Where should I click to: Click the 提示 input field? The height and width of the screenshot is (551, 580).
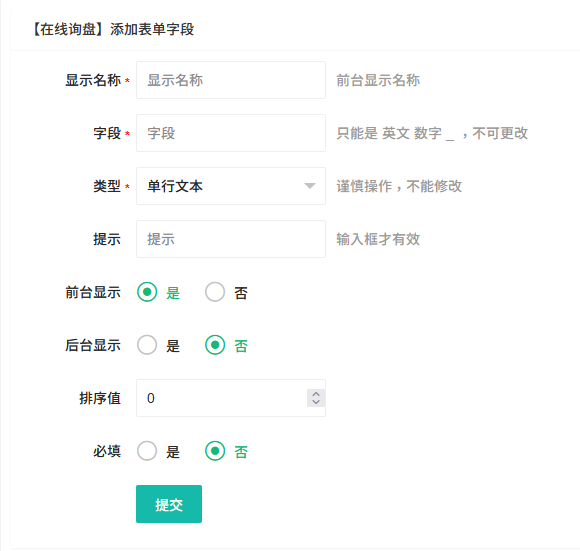(x=231, y=239)
